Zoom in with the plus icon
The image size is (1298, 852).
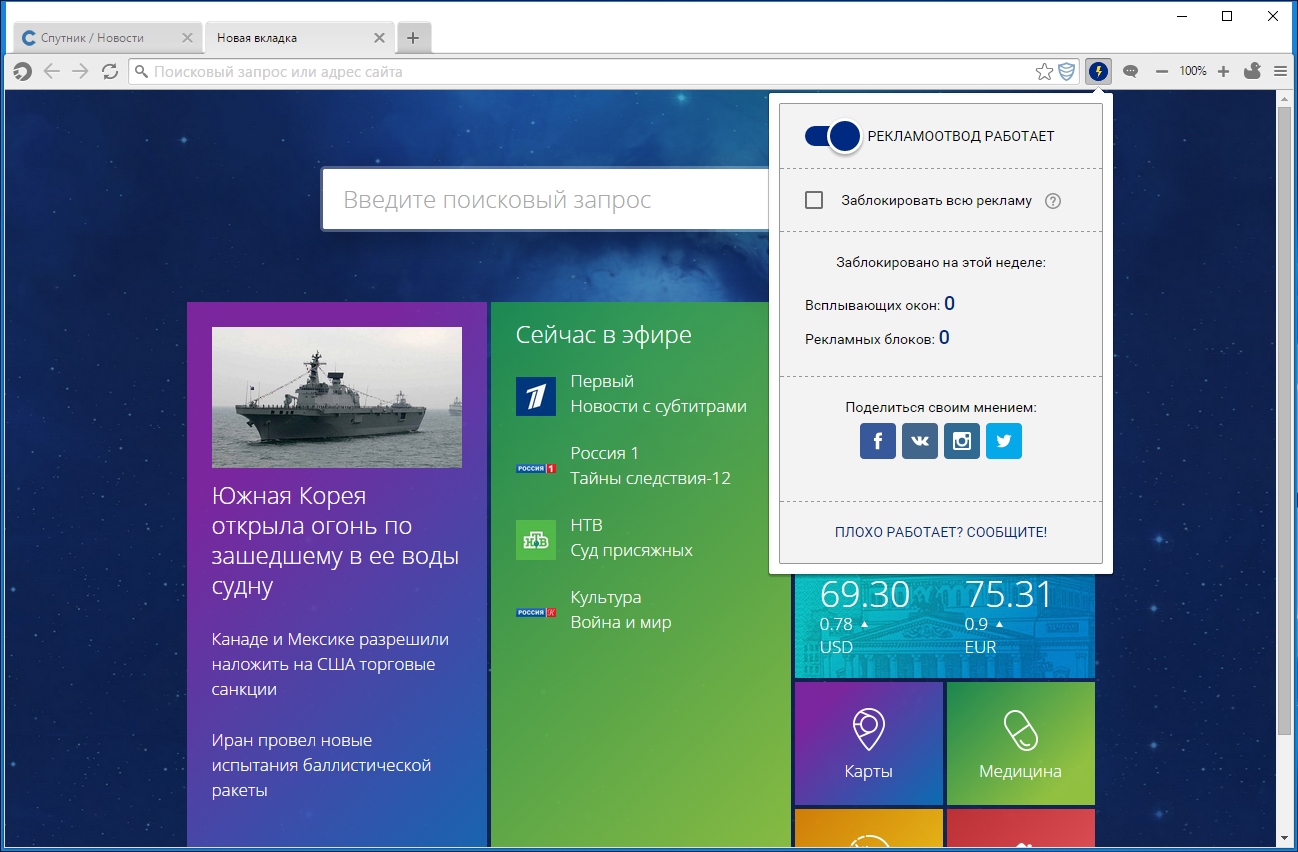point(1223,72)
